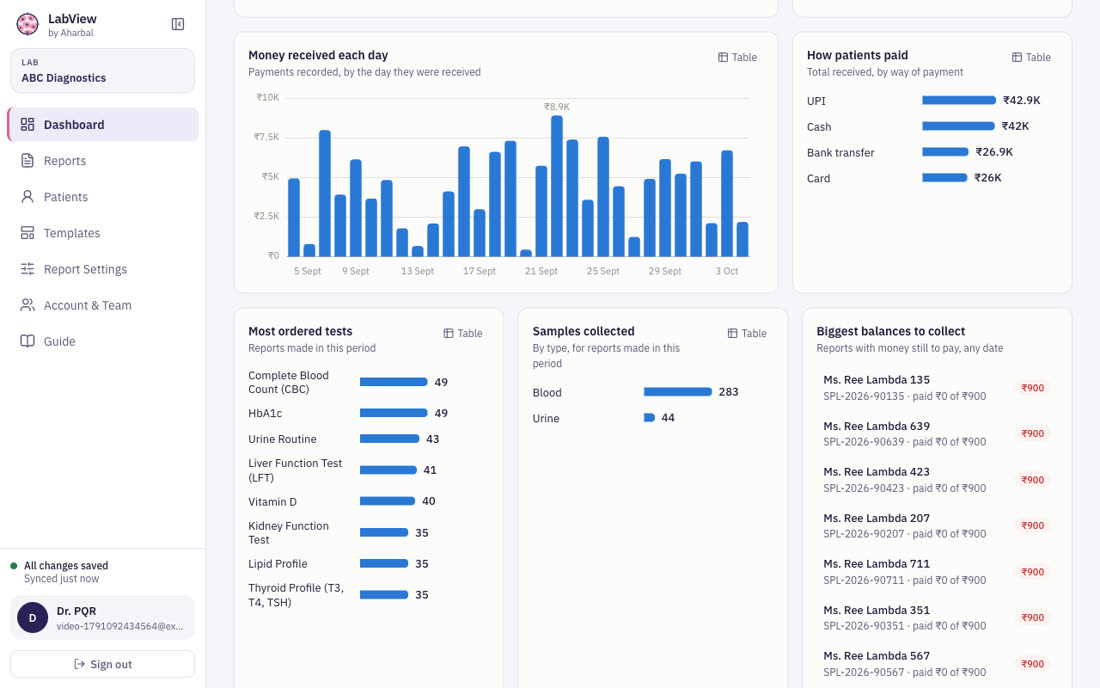Click the 'All changes saved' status text
The height and width of the screenshot is (688, 1100).
pyautogui.click(x=66, y=566)
